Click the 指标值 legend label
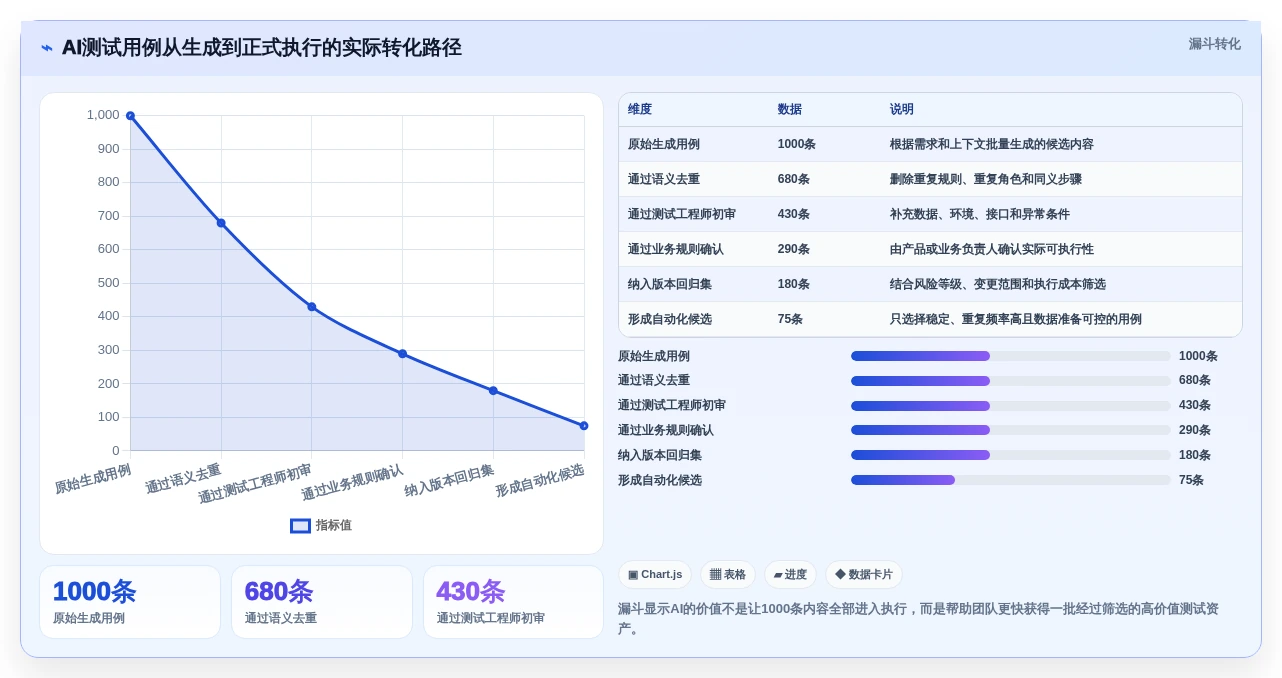This screenshot has width=1282, height=678. 334,526
